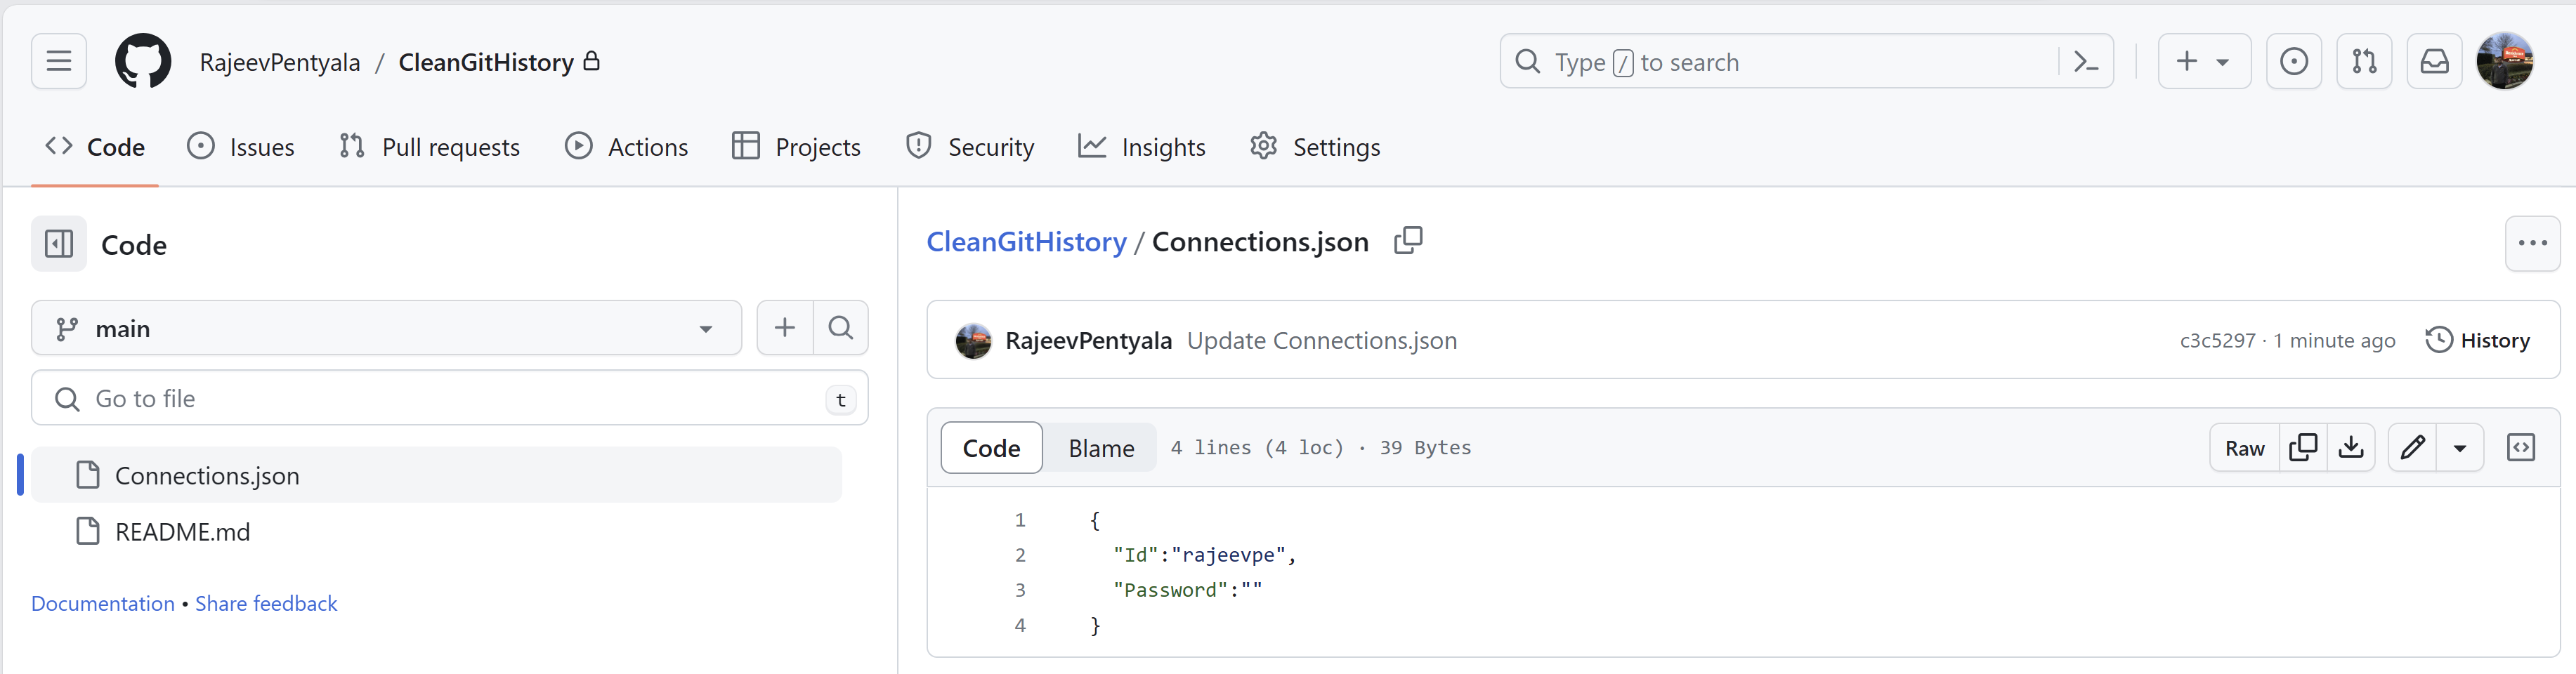
Task: Open the Share feedback link
Action: click(265, 603)
